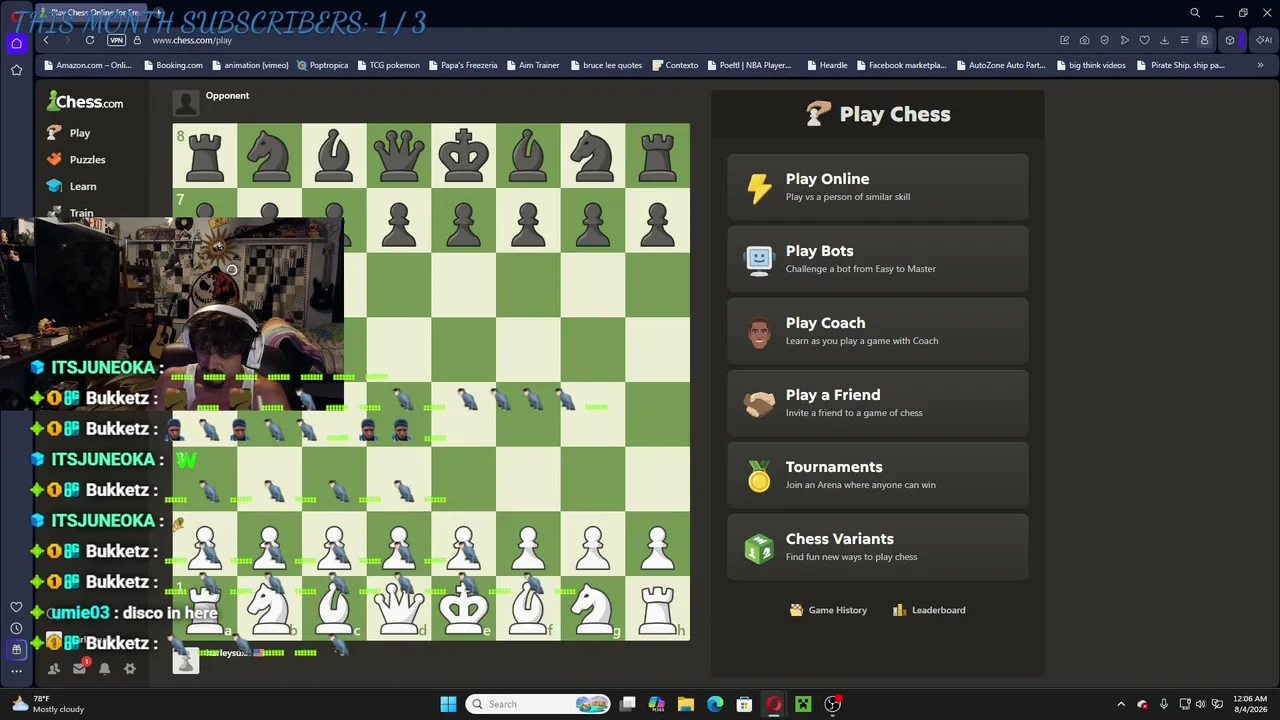Choose Play Bots from Easy to Master
This screenshot has width=1280, height=720.
pyautogui.click(x=877, y=259)
